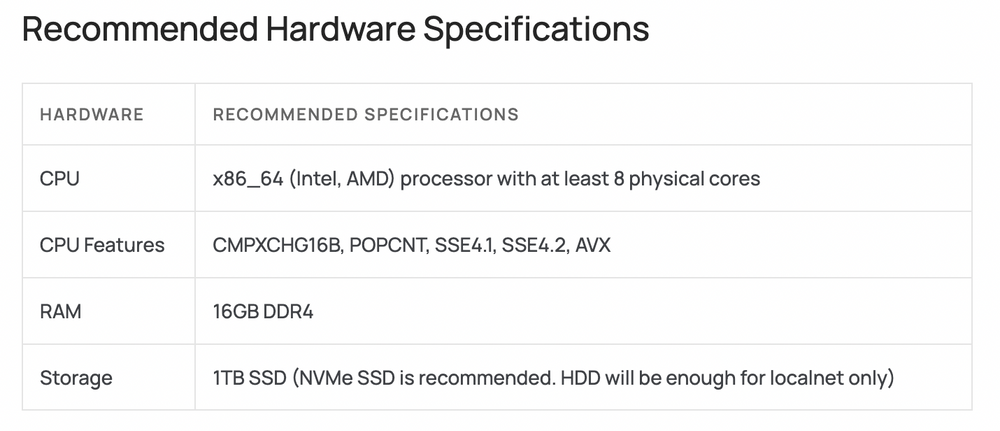The image size is (1000, 431).
Task: Click the 1TB SSD storage text
Action: point(249,378)
